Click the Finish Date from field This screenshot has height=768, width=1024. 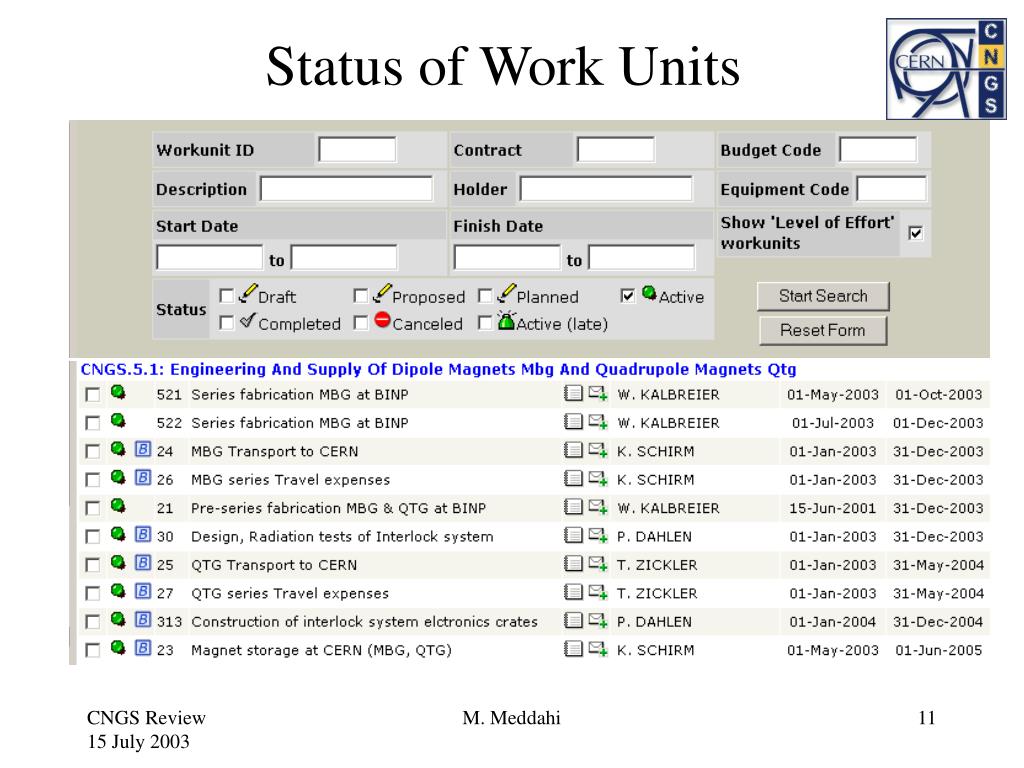click(x=507, y=257)
